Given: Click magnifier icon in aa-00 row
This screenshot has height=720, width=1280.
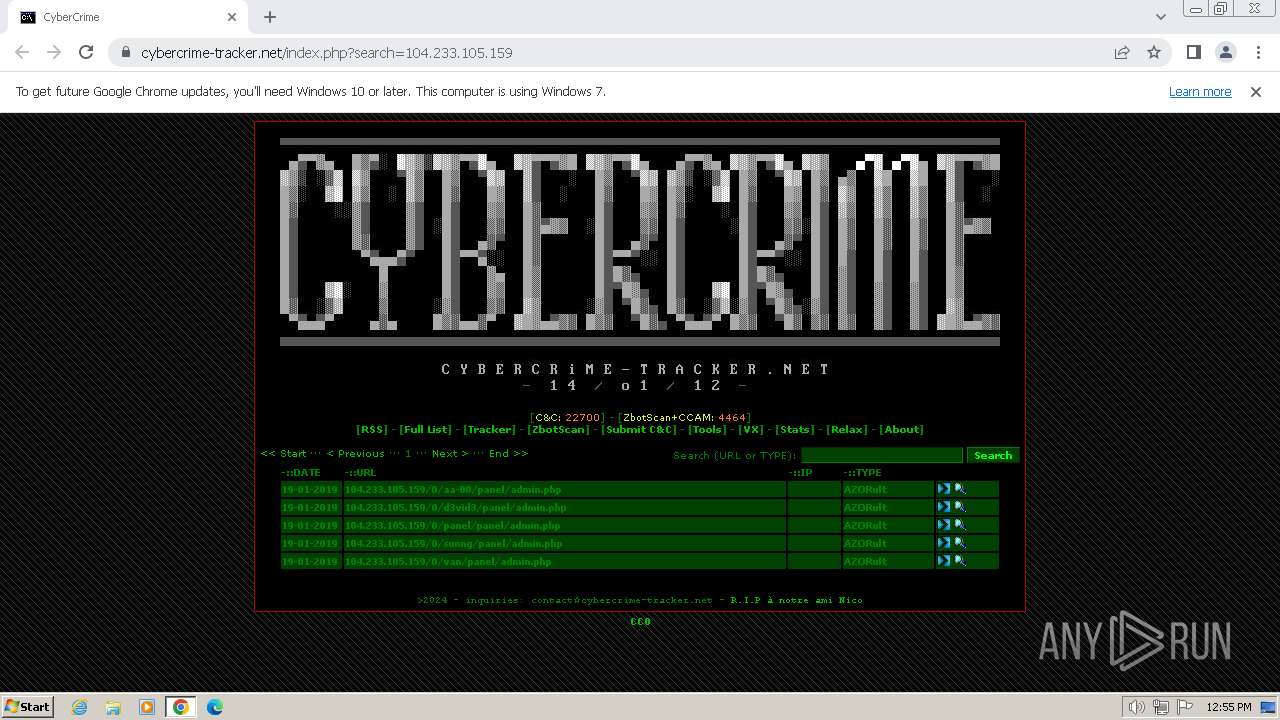Looking at the screenshot, I should 960,489.
